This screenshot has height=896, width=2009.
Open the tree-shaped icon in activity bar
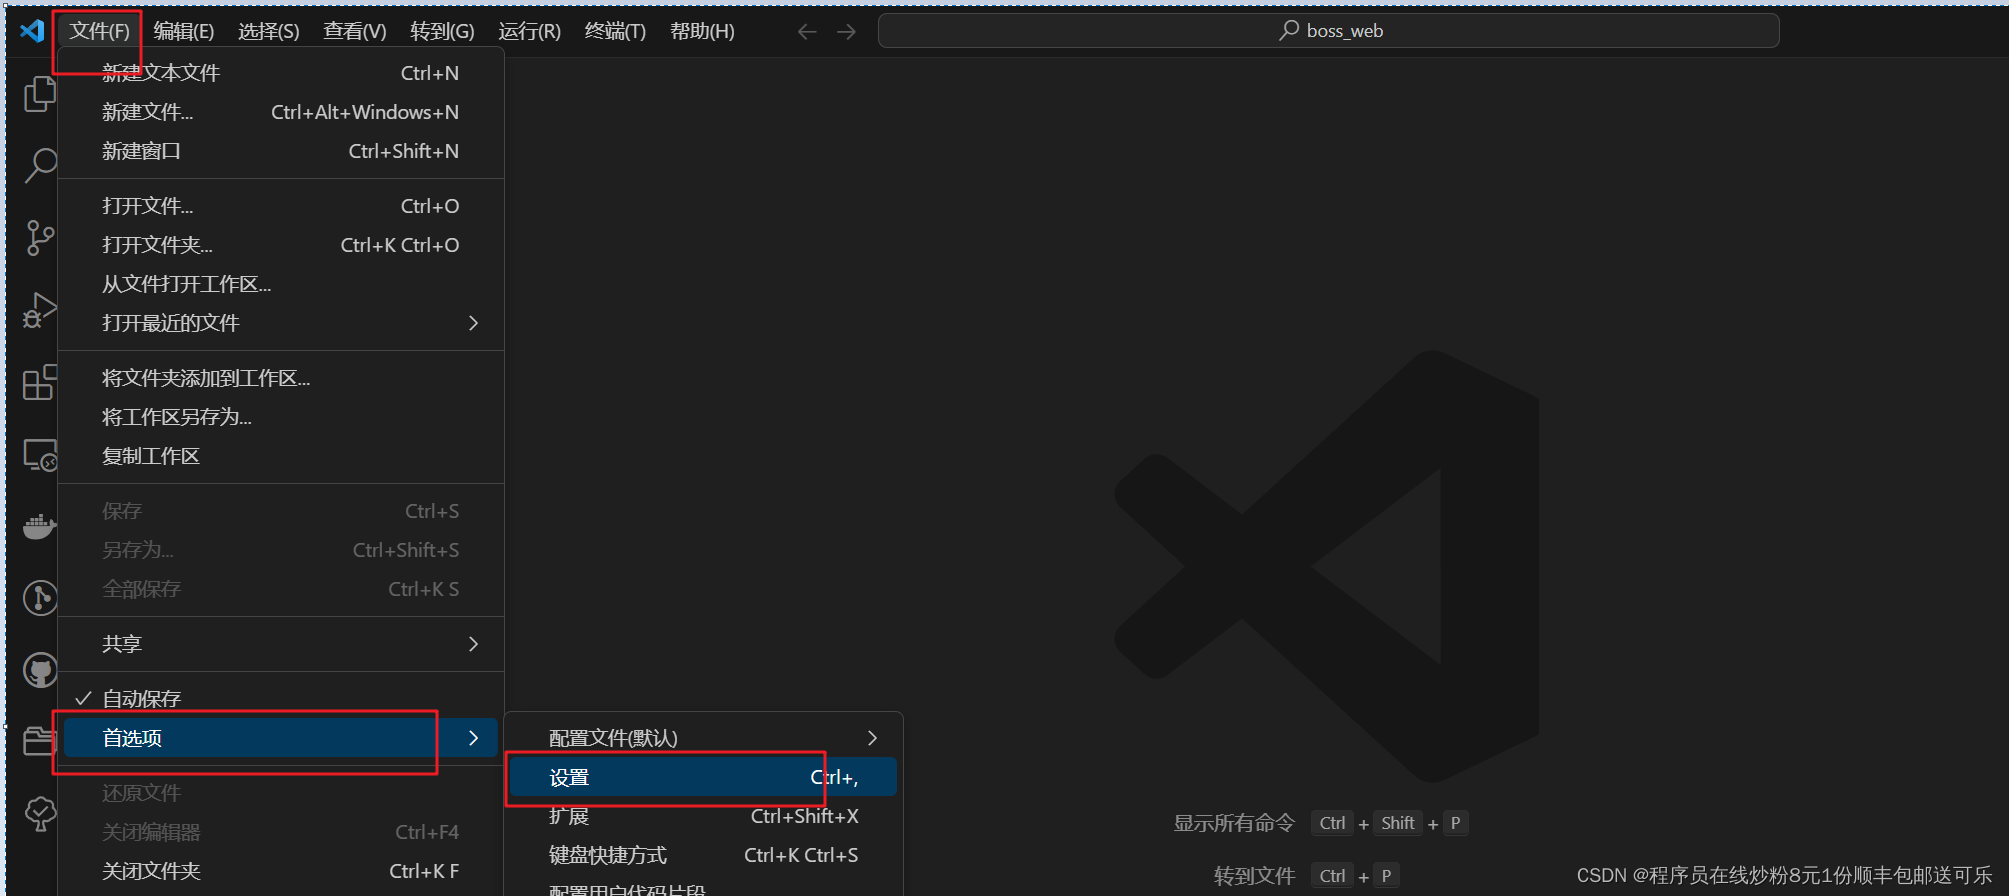(40, 813)
